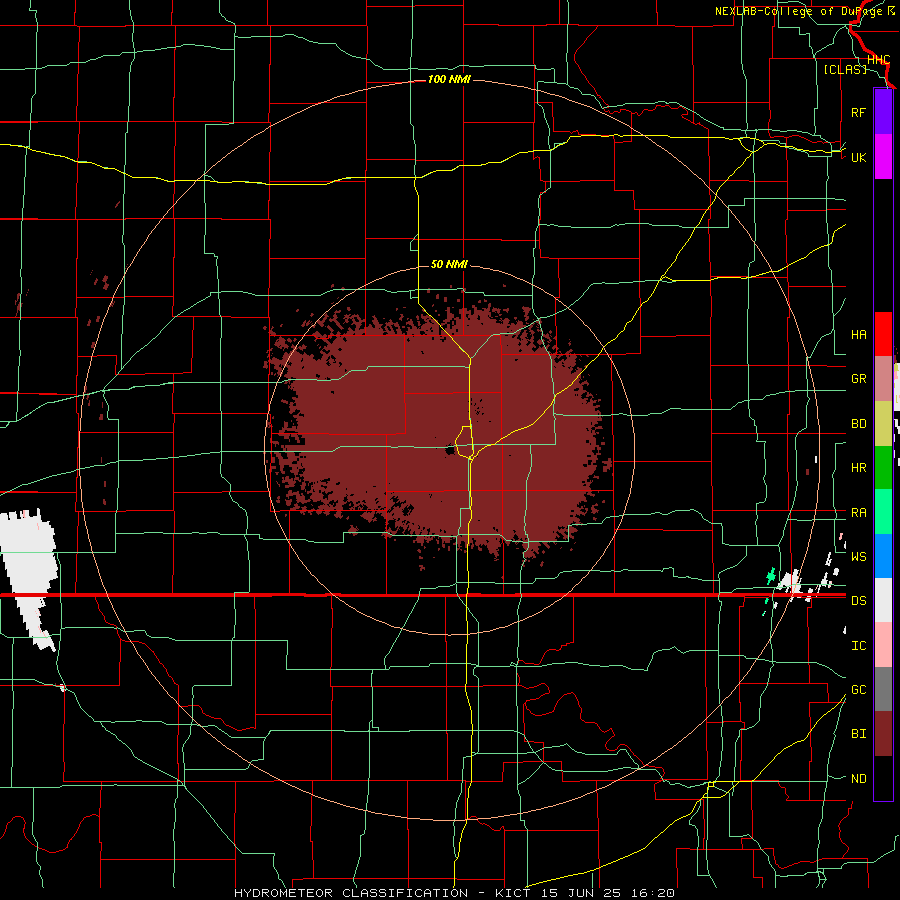Image resolution: width=900 pixels, height=900 pixels.
Task: Click the IC legend label
Action: (x=858, y=646)
